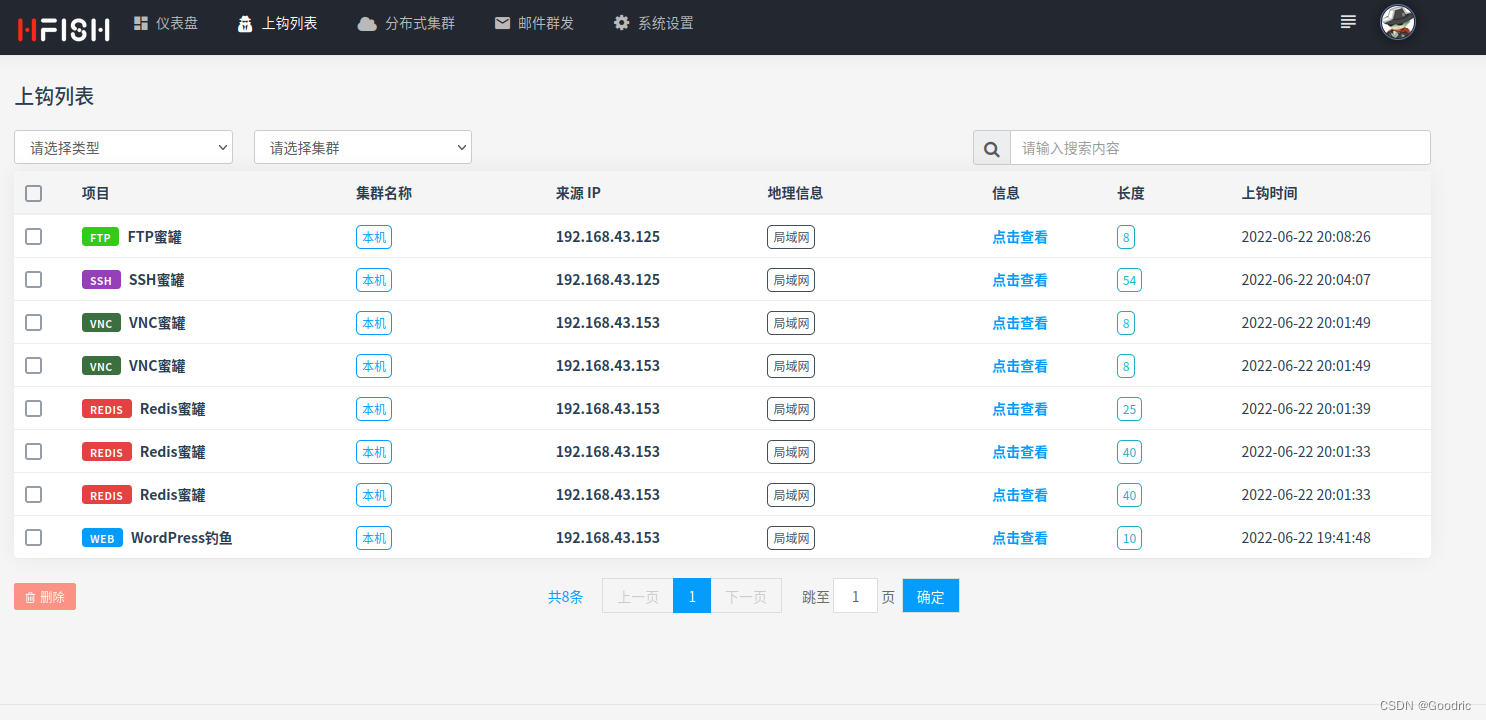The width and height of the screenshot is (1486, 720).
Task: Click the page jump number input
Action: point(855,596)
